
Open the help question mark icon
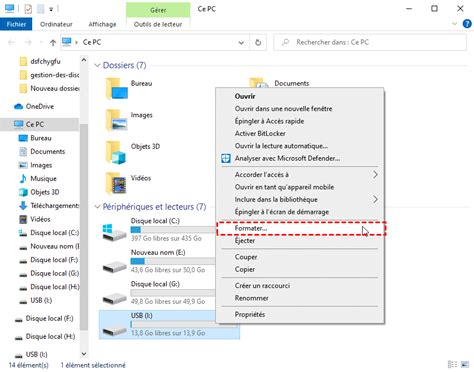(x=467, y=24)
